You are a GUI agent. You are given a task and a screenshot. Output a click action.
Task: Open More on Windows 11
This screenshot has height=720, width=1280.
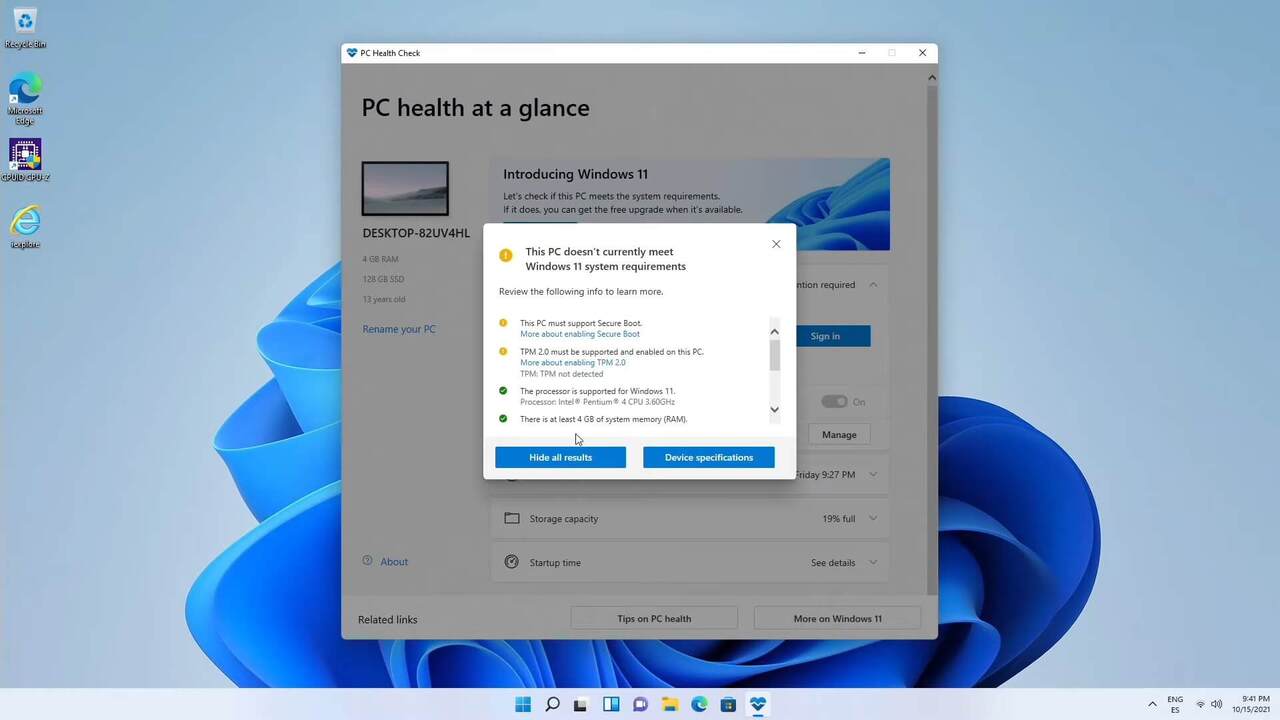pyautogui.click(x=838, y=618)
